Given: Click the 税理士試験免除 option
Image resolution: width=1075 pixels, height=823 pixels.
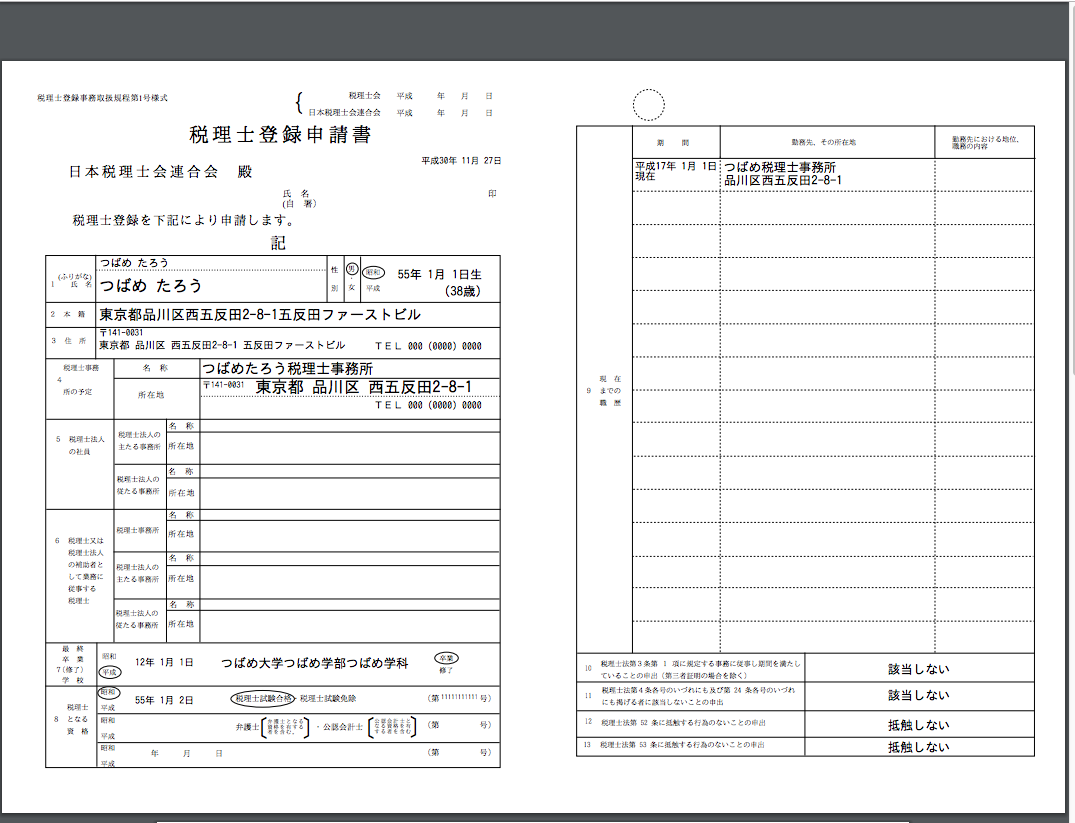Looking at the screenshot, I should (x=328, y=699).
